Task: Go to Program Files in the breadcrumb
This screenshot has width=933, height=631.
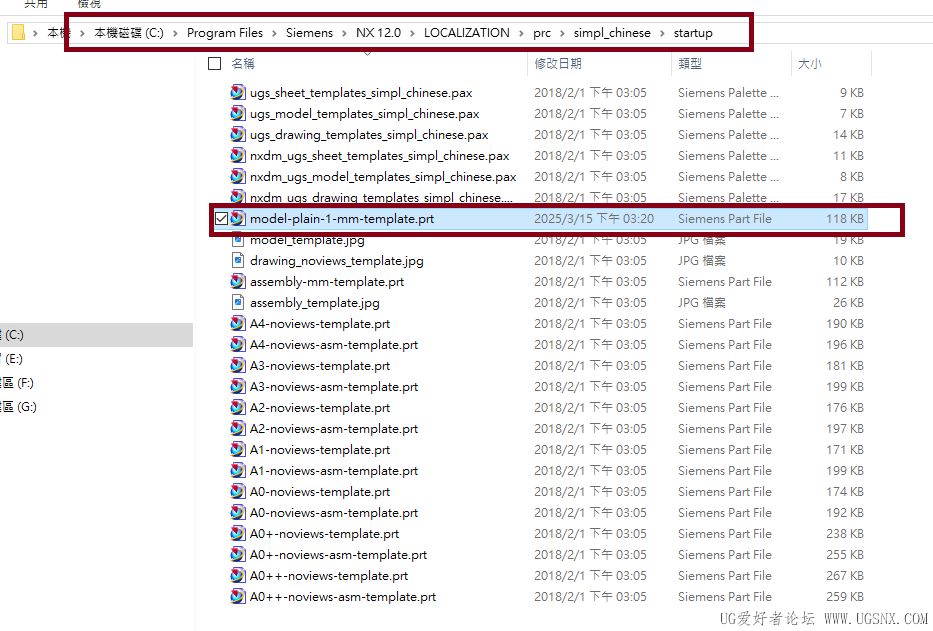Action: (x=225, y=33)
